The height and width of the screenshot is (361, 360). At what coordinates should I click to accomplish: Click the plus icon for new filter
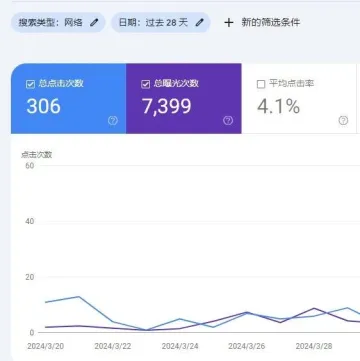point(229,23)
